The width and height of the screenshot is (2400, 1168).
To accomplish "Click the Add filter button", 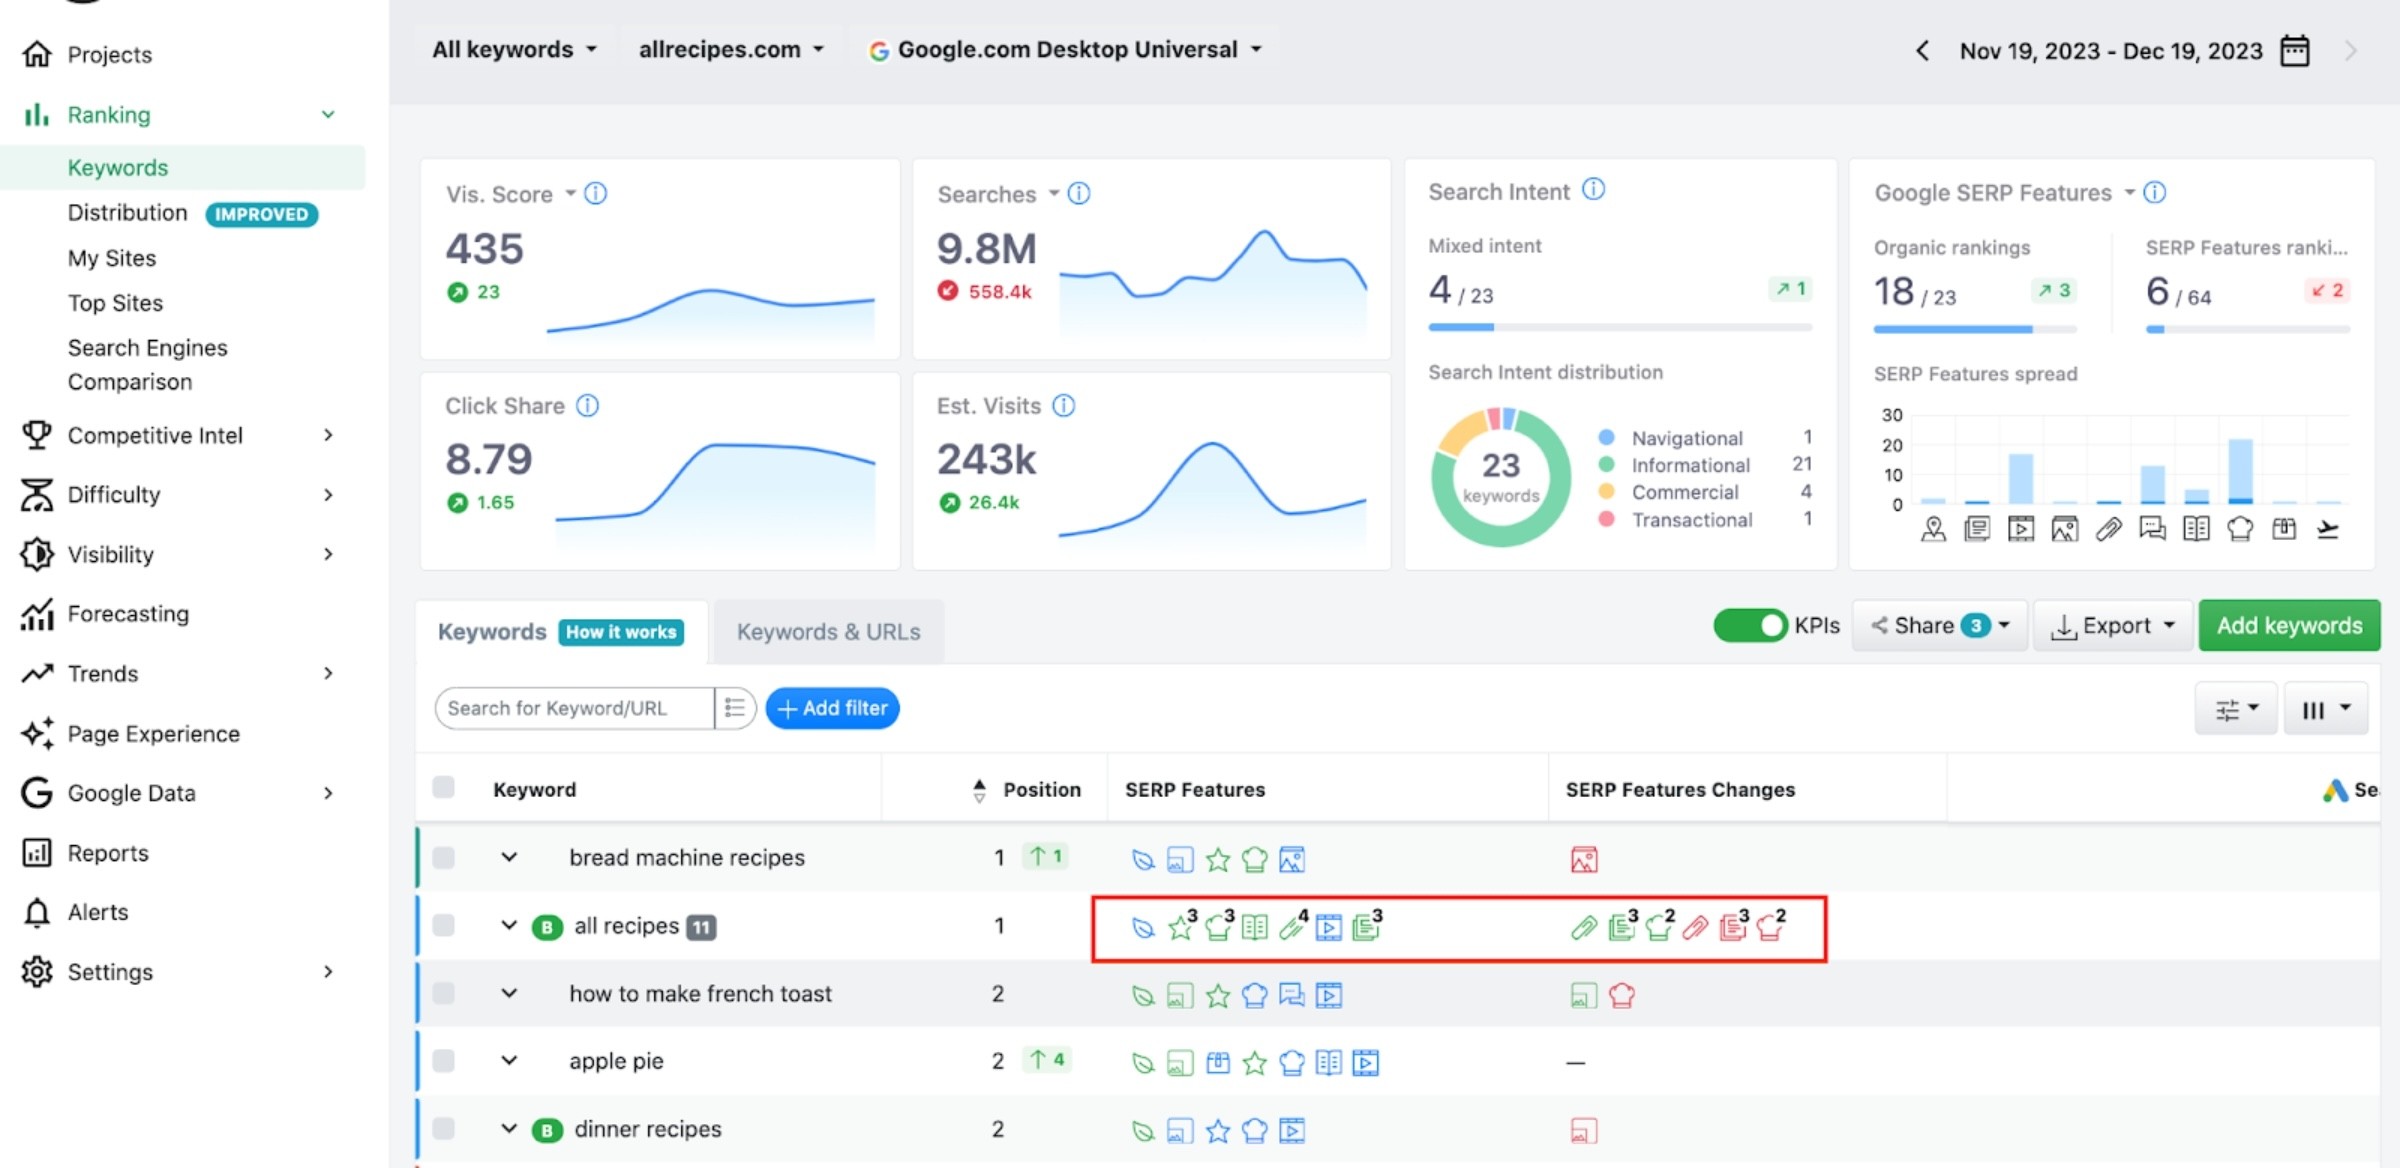I will 832,708.
